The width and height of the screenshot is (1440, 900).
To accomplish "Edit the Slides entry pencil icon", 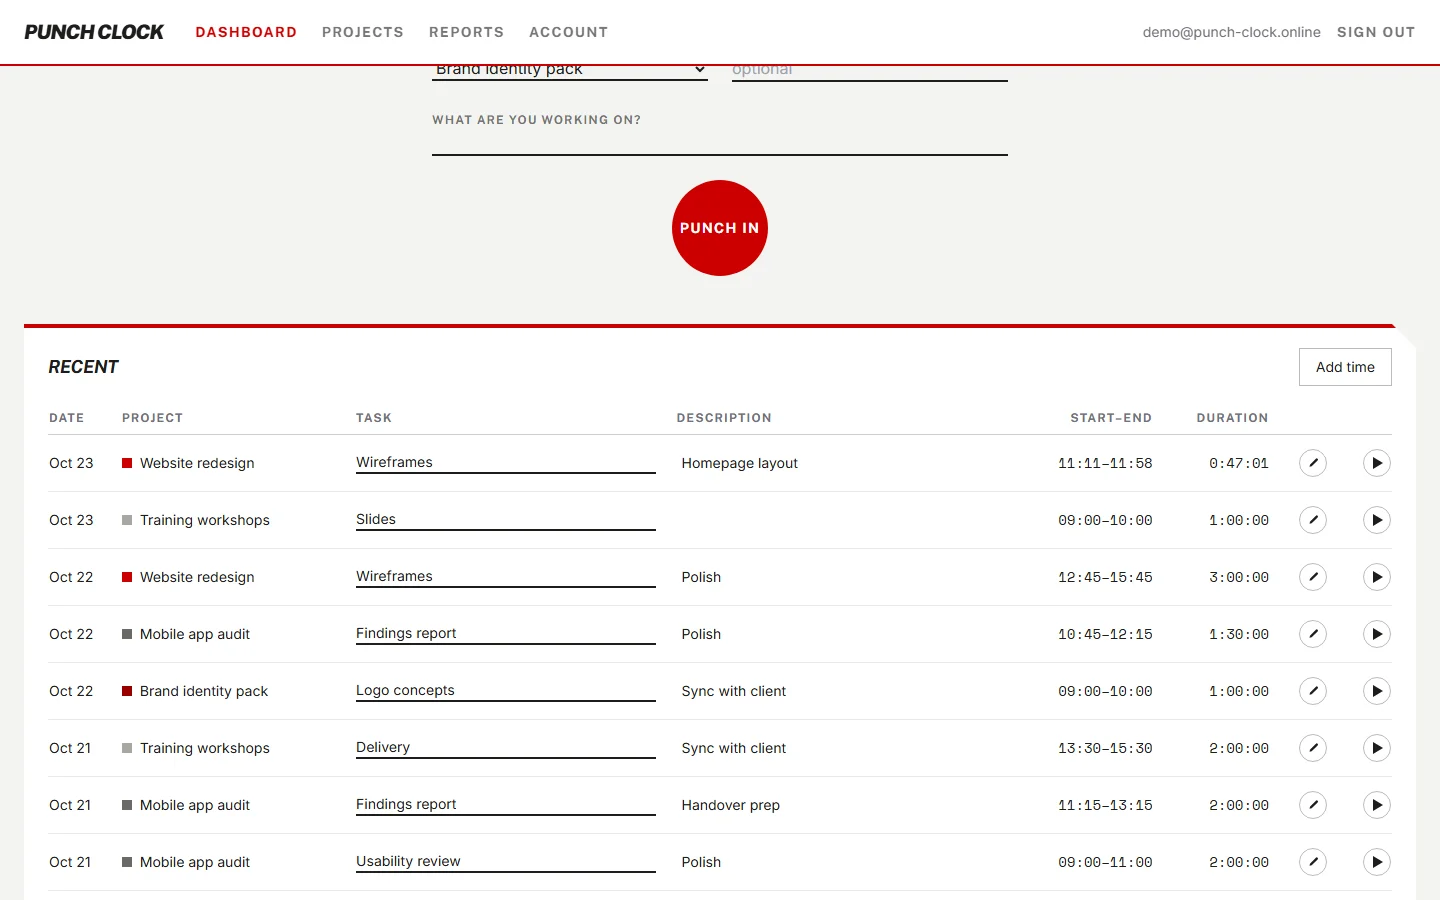I will pyautogui.click(x=1313, y=520).
